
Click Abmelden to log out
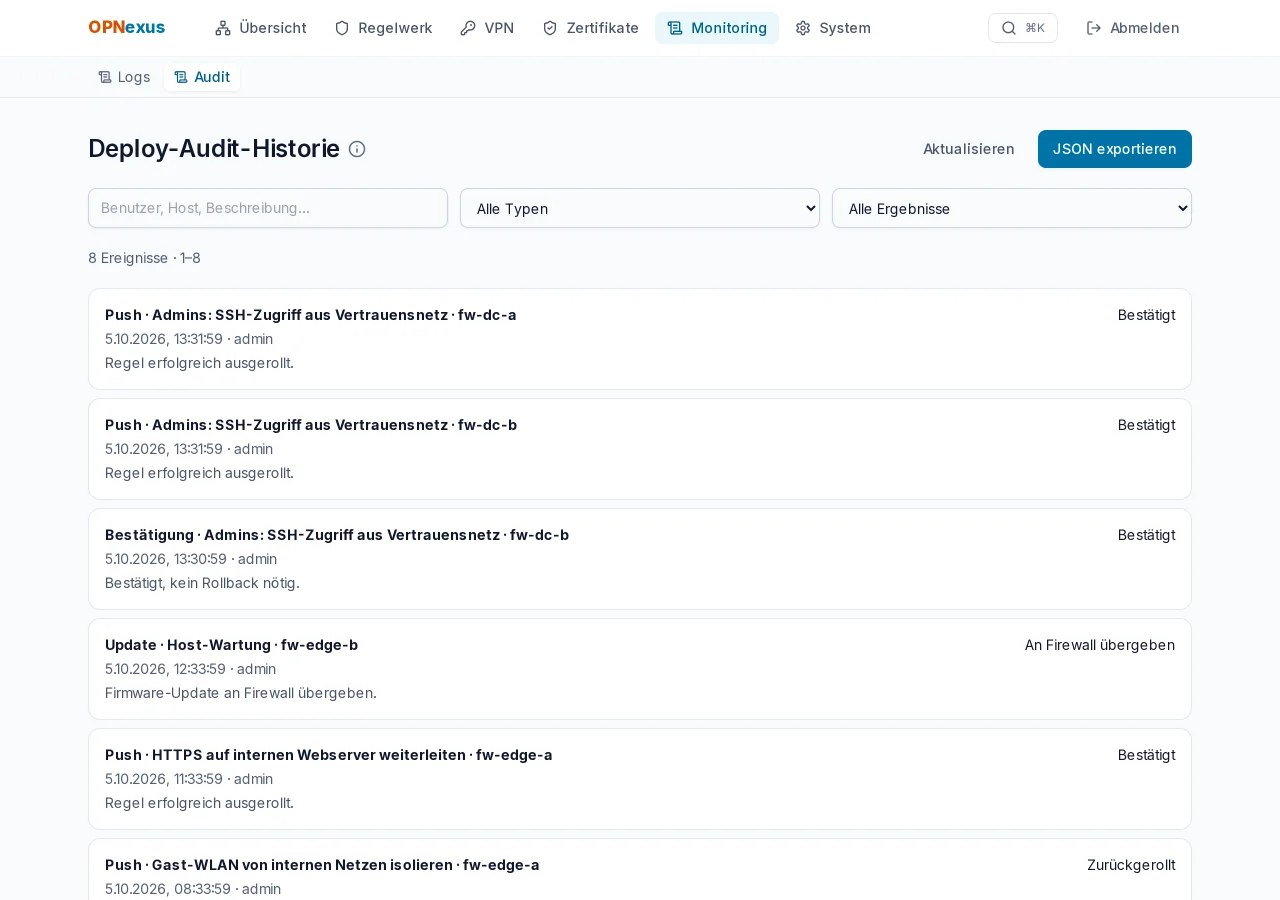click(1133, 28)
